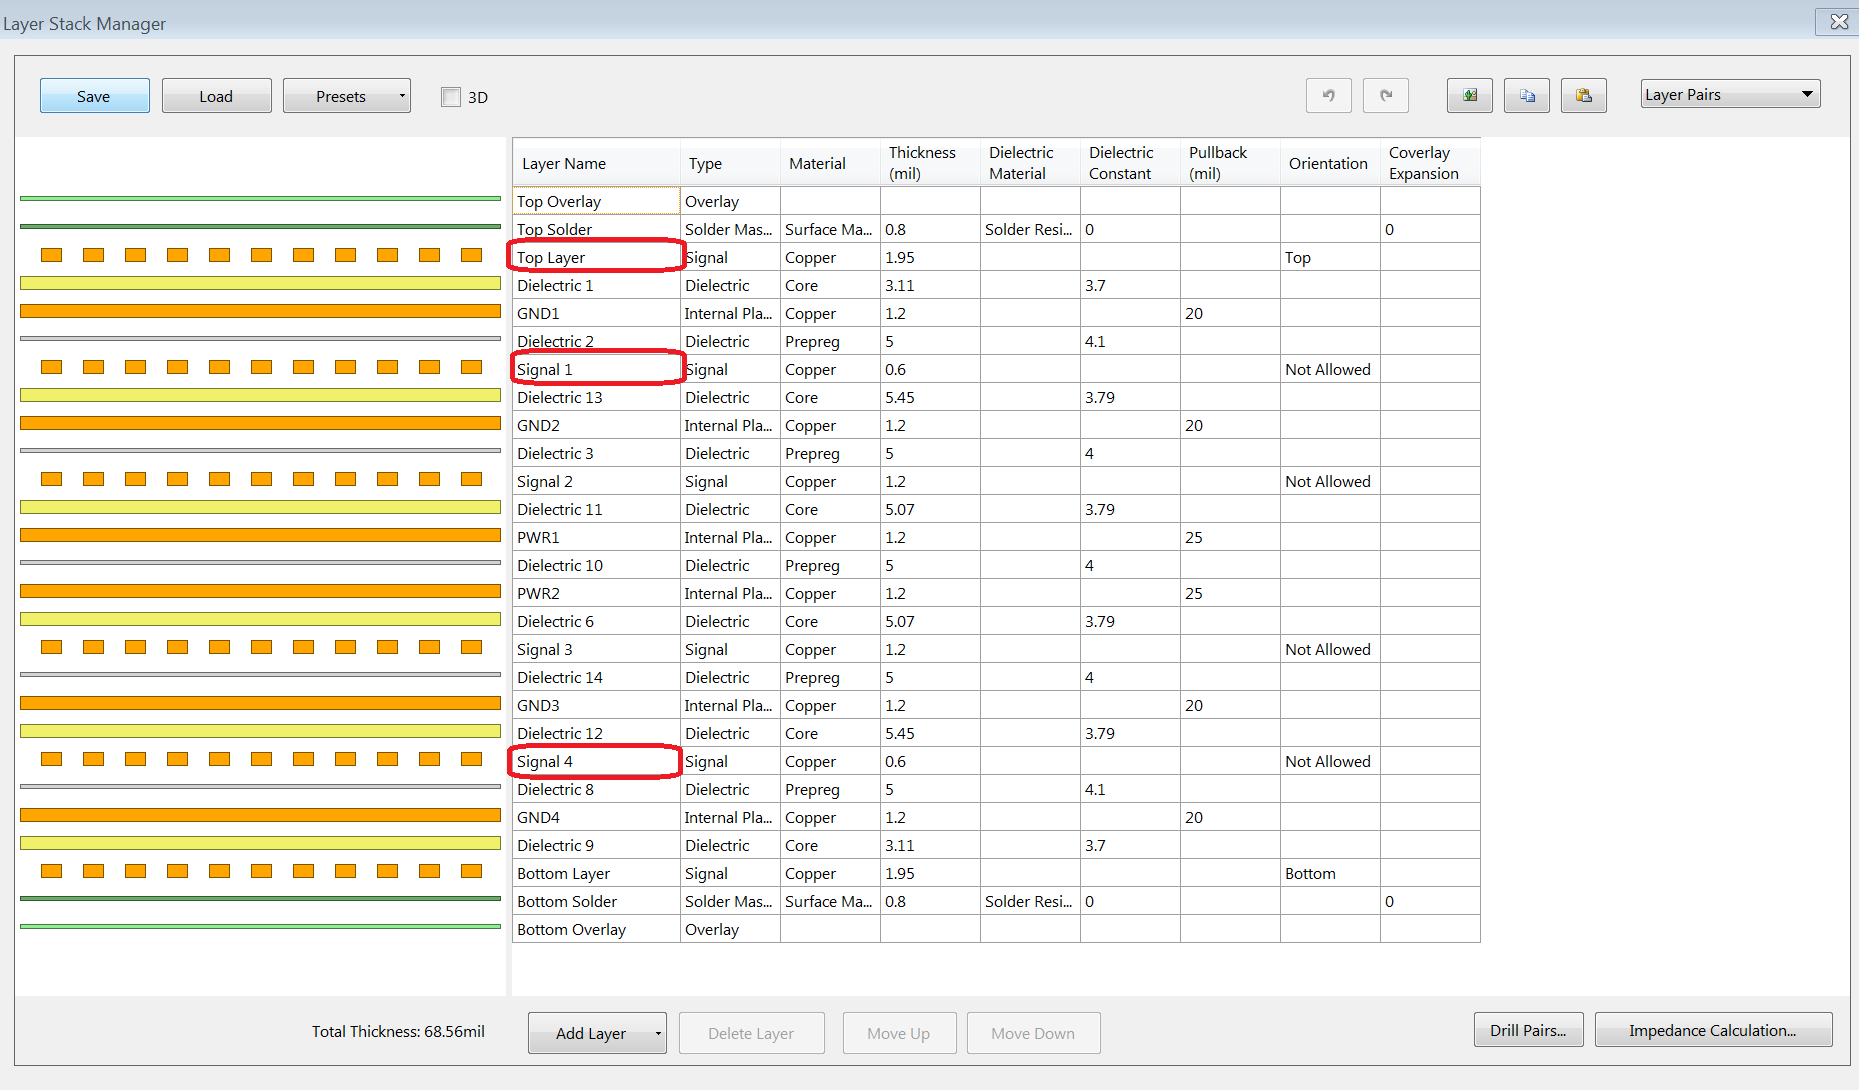Expand the Add Layer dropdown arrow
Image resolution: width=1859 pixels, height=1090 pixels.
(x=657, y=1033)
